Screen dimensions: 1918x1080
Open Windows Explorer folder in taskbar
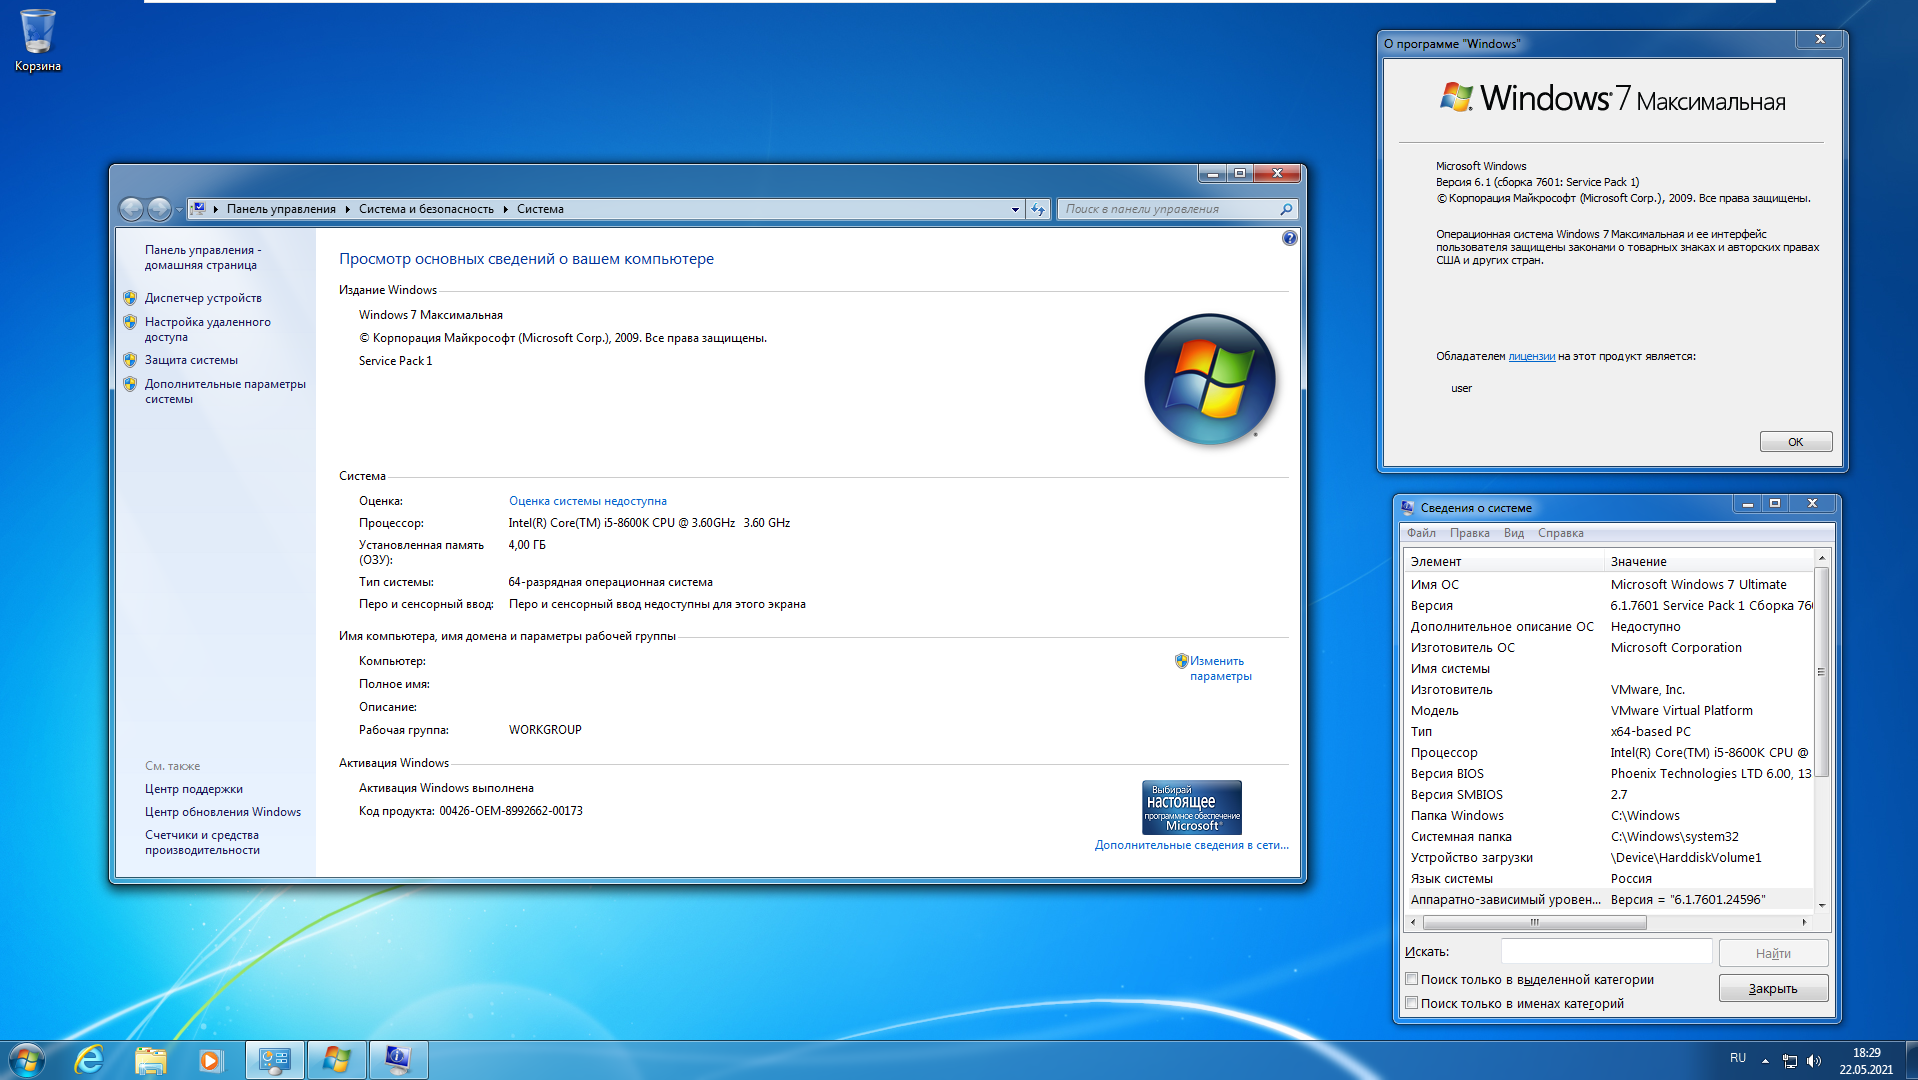click(x=150, y=1060)
